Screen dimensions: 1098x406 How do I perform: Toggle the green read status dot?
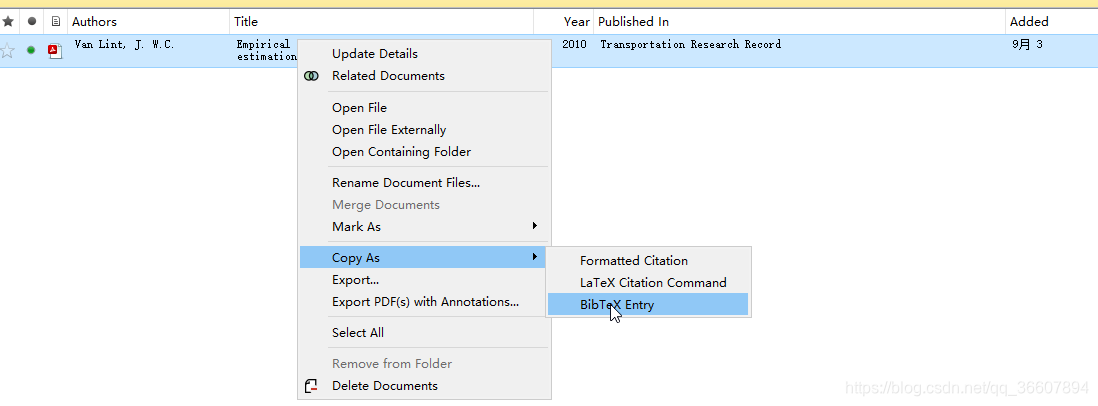(31, 50)
